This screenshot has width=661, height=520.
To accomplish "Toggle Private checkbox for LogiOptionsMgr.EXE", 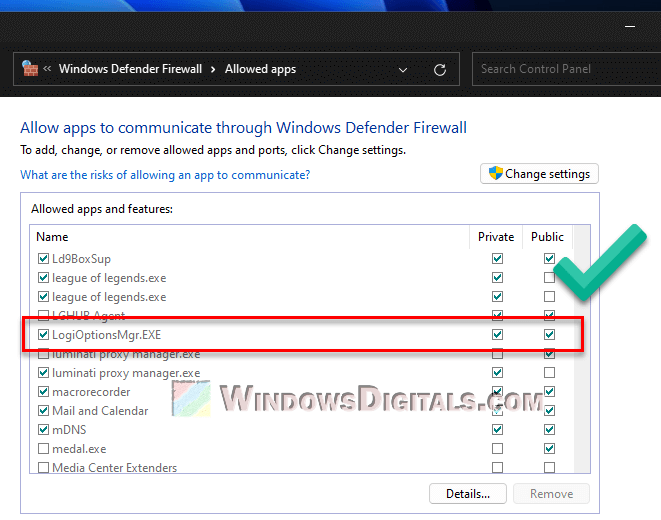I will pyautogui.click(x=497, y=335).
